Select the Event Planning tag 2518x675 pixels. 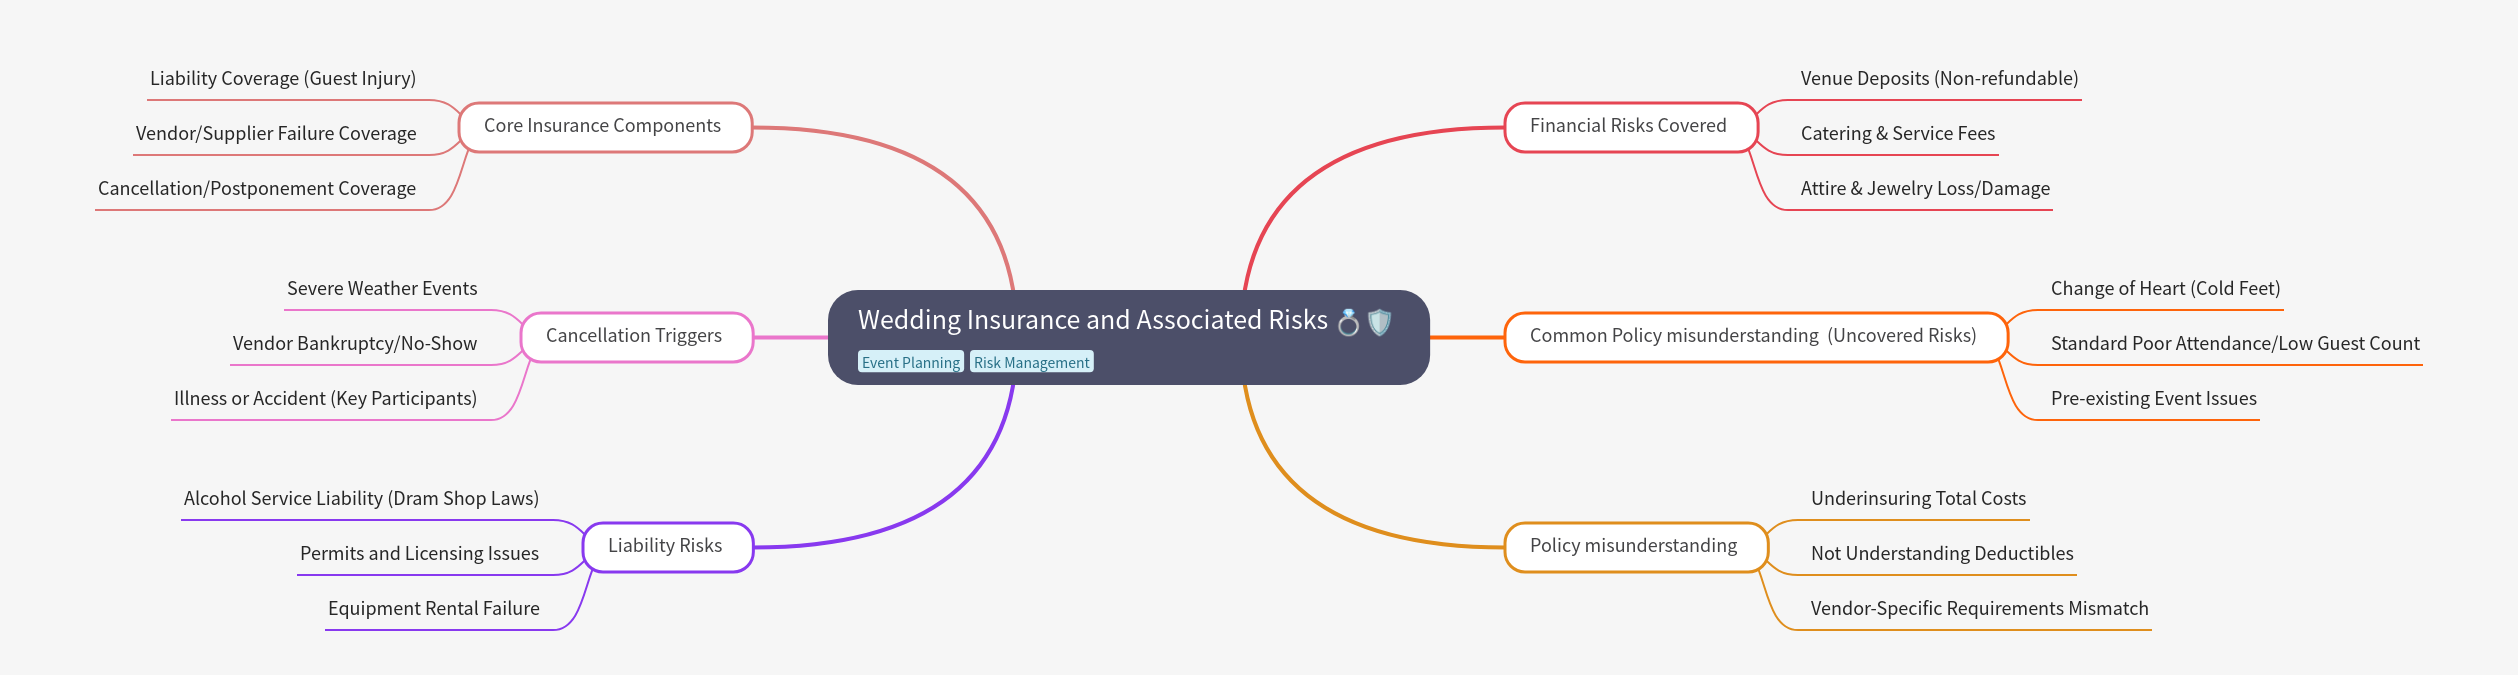point(910,362)
